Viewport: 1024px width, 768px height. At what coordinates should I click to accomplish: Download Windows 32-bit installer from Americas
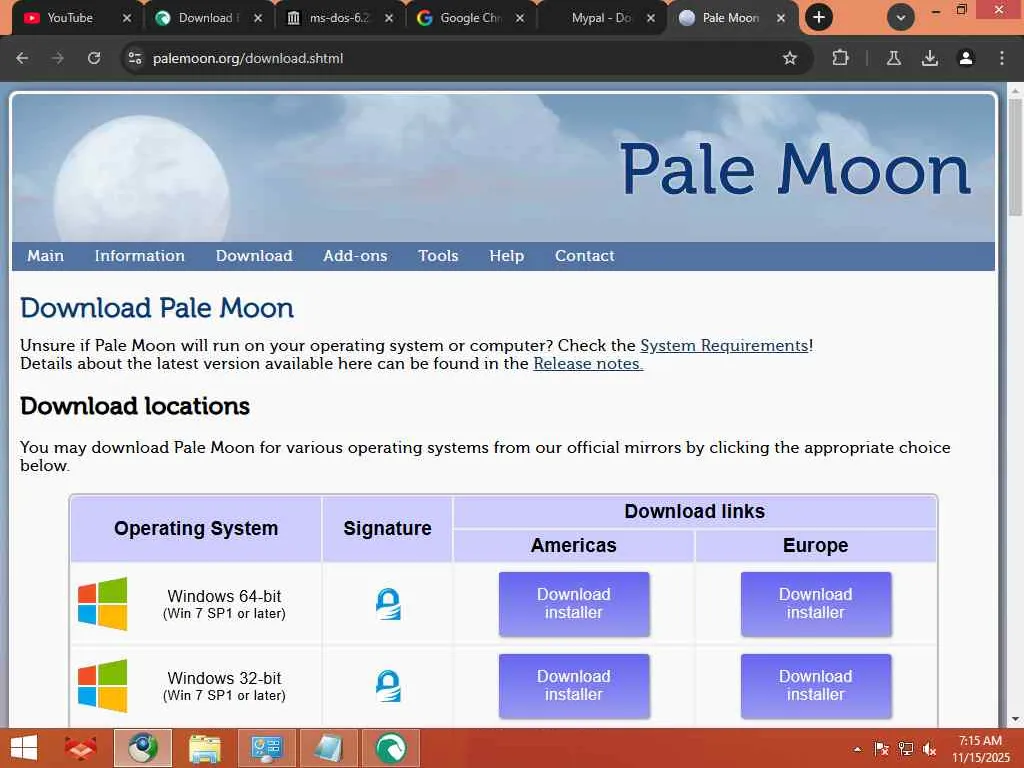pos(574,686)
